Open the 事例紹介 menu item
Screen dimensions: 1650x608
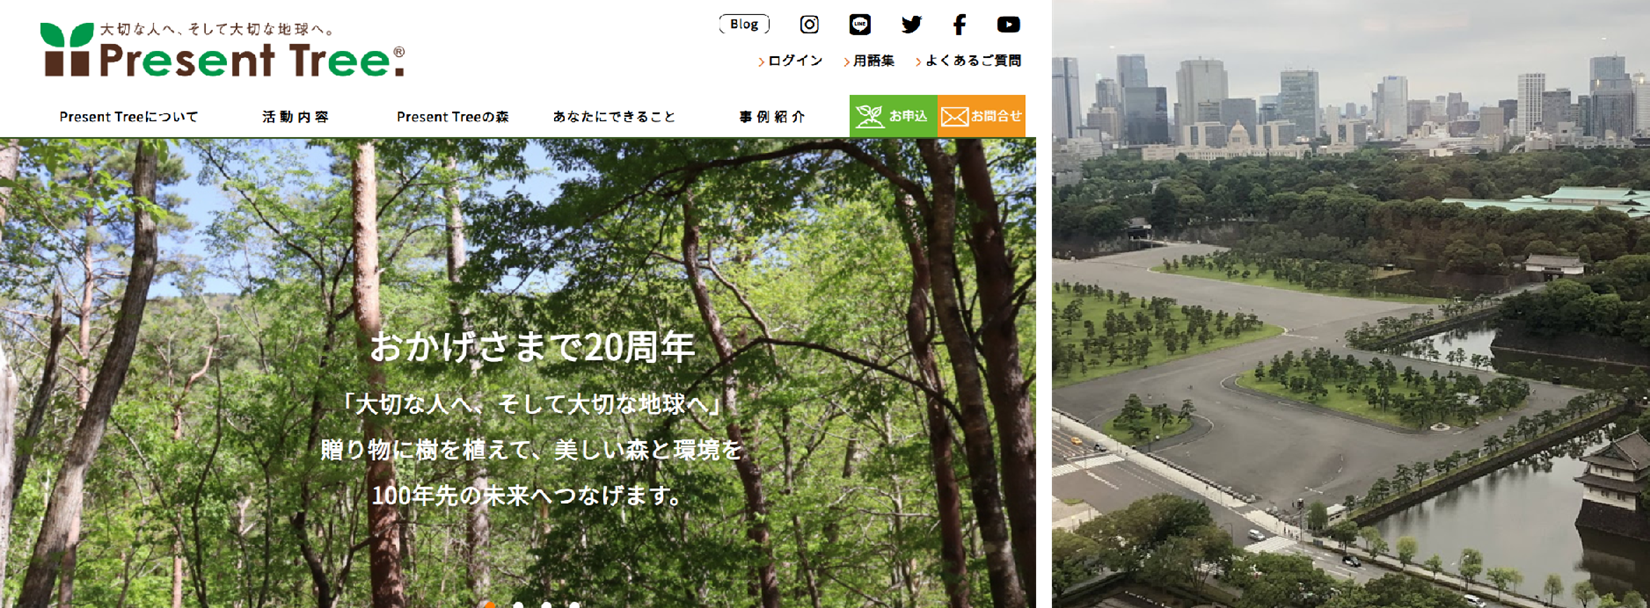point(771,117)
